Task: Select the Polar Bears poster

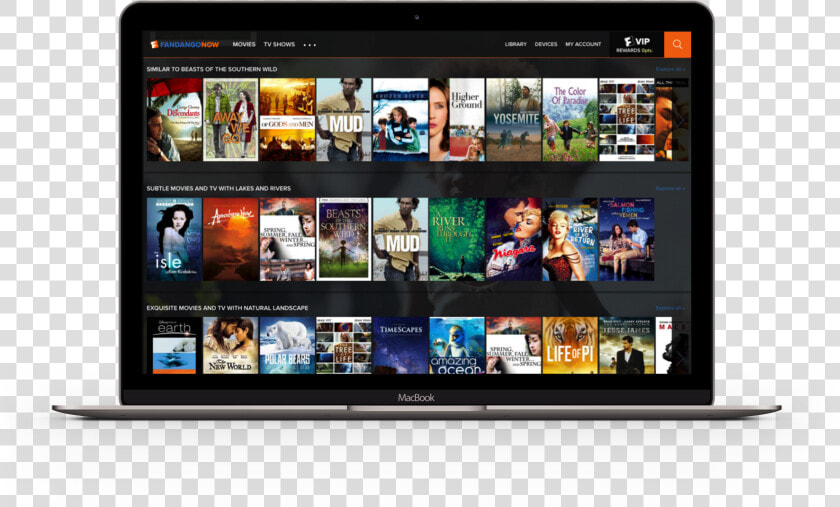Action: pyautogui.click(x=287, y=345)
